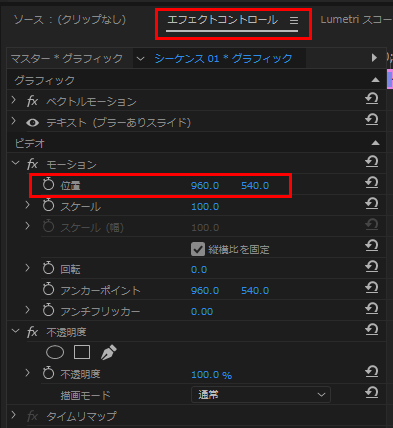The height and width of the screenshot is (428, 393).
Task: Expand the テキスト (ブラーありスライド) layer
Action: pyautogui.click(x=14, y=121)
